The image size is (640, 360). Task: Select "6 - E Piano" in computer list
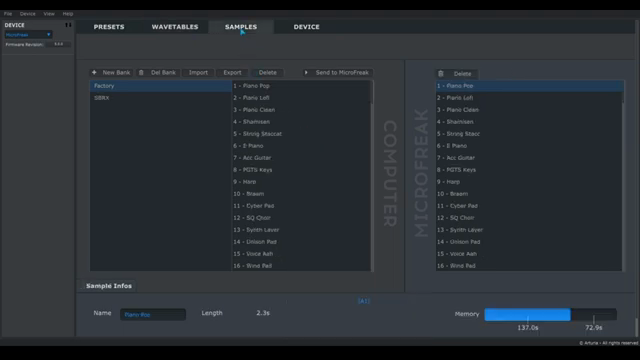tap(301, 146)
